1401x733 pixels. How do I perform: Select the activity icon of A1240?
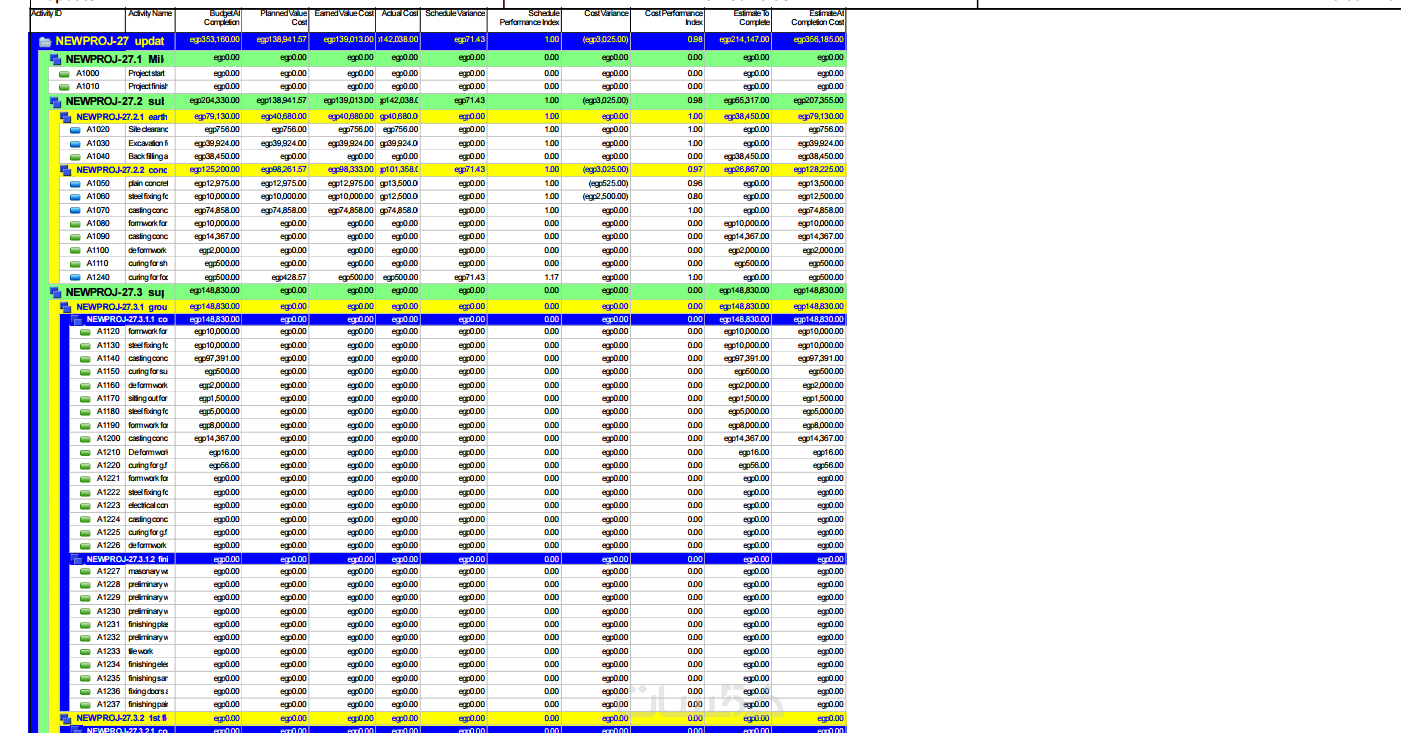coord(74,278)
